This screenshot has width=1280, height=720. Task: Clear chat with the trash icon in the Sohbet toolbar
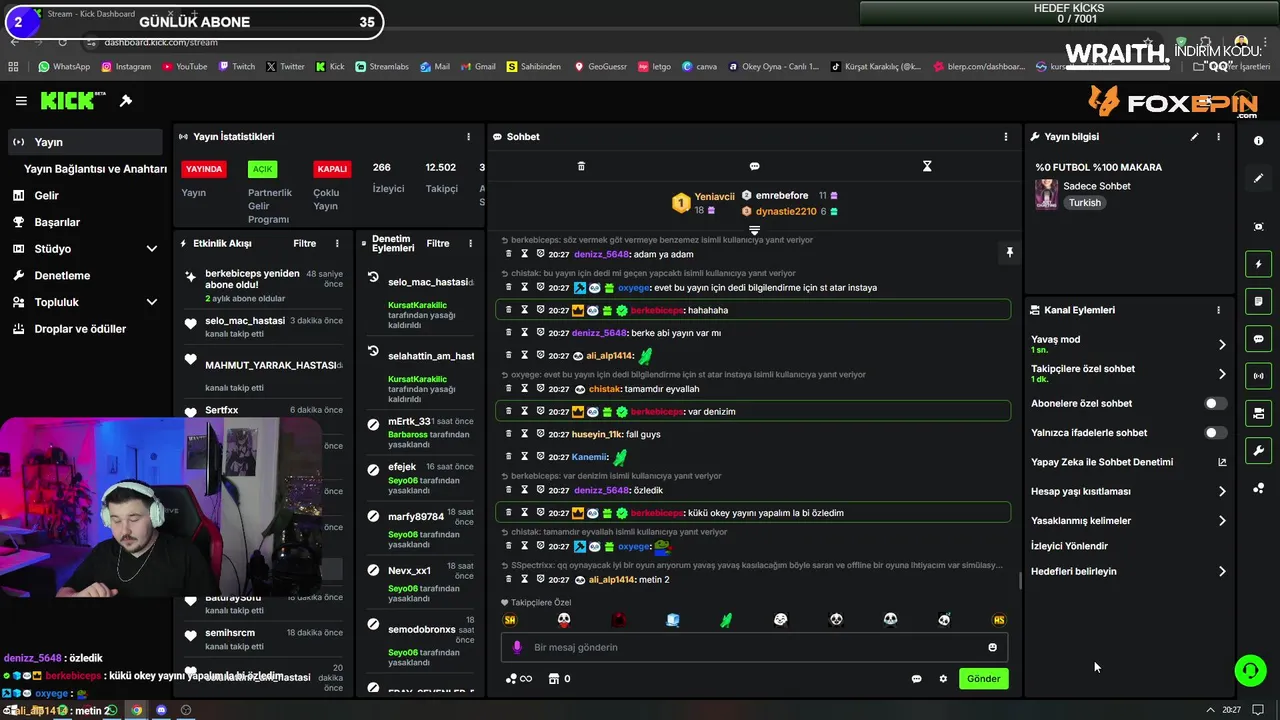(x=581, y=166)
